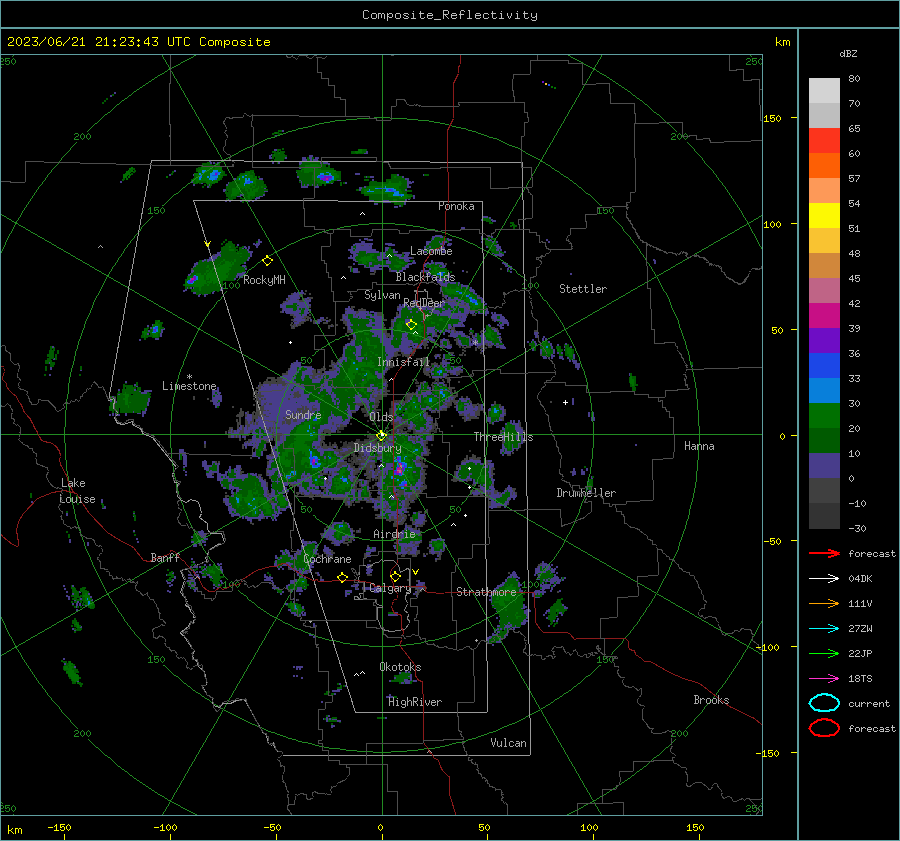Click the Calgary city label
900x841 pixels.
[390, 588]
